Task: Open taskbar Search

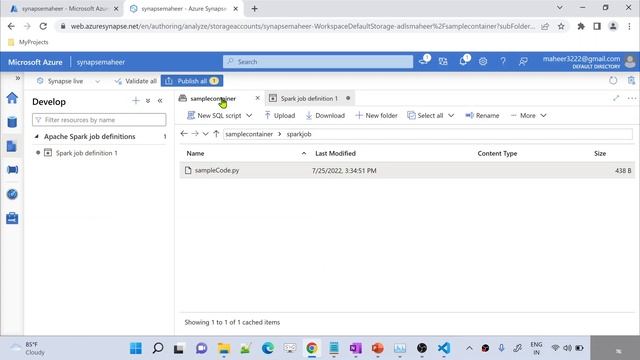Action: (158, 348)
